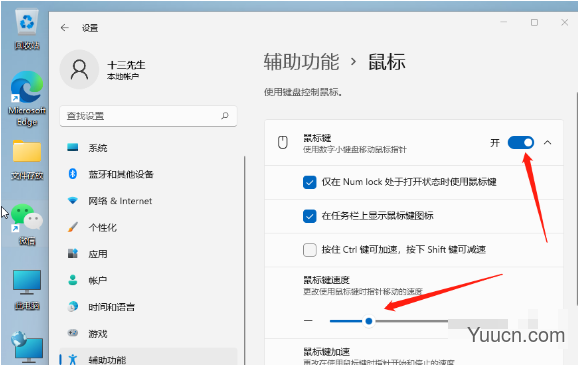The height and width of the screenshot is (365, 578).
Task: Click the mouse keys speed slider thumb
Action: (x=369, y=321)
